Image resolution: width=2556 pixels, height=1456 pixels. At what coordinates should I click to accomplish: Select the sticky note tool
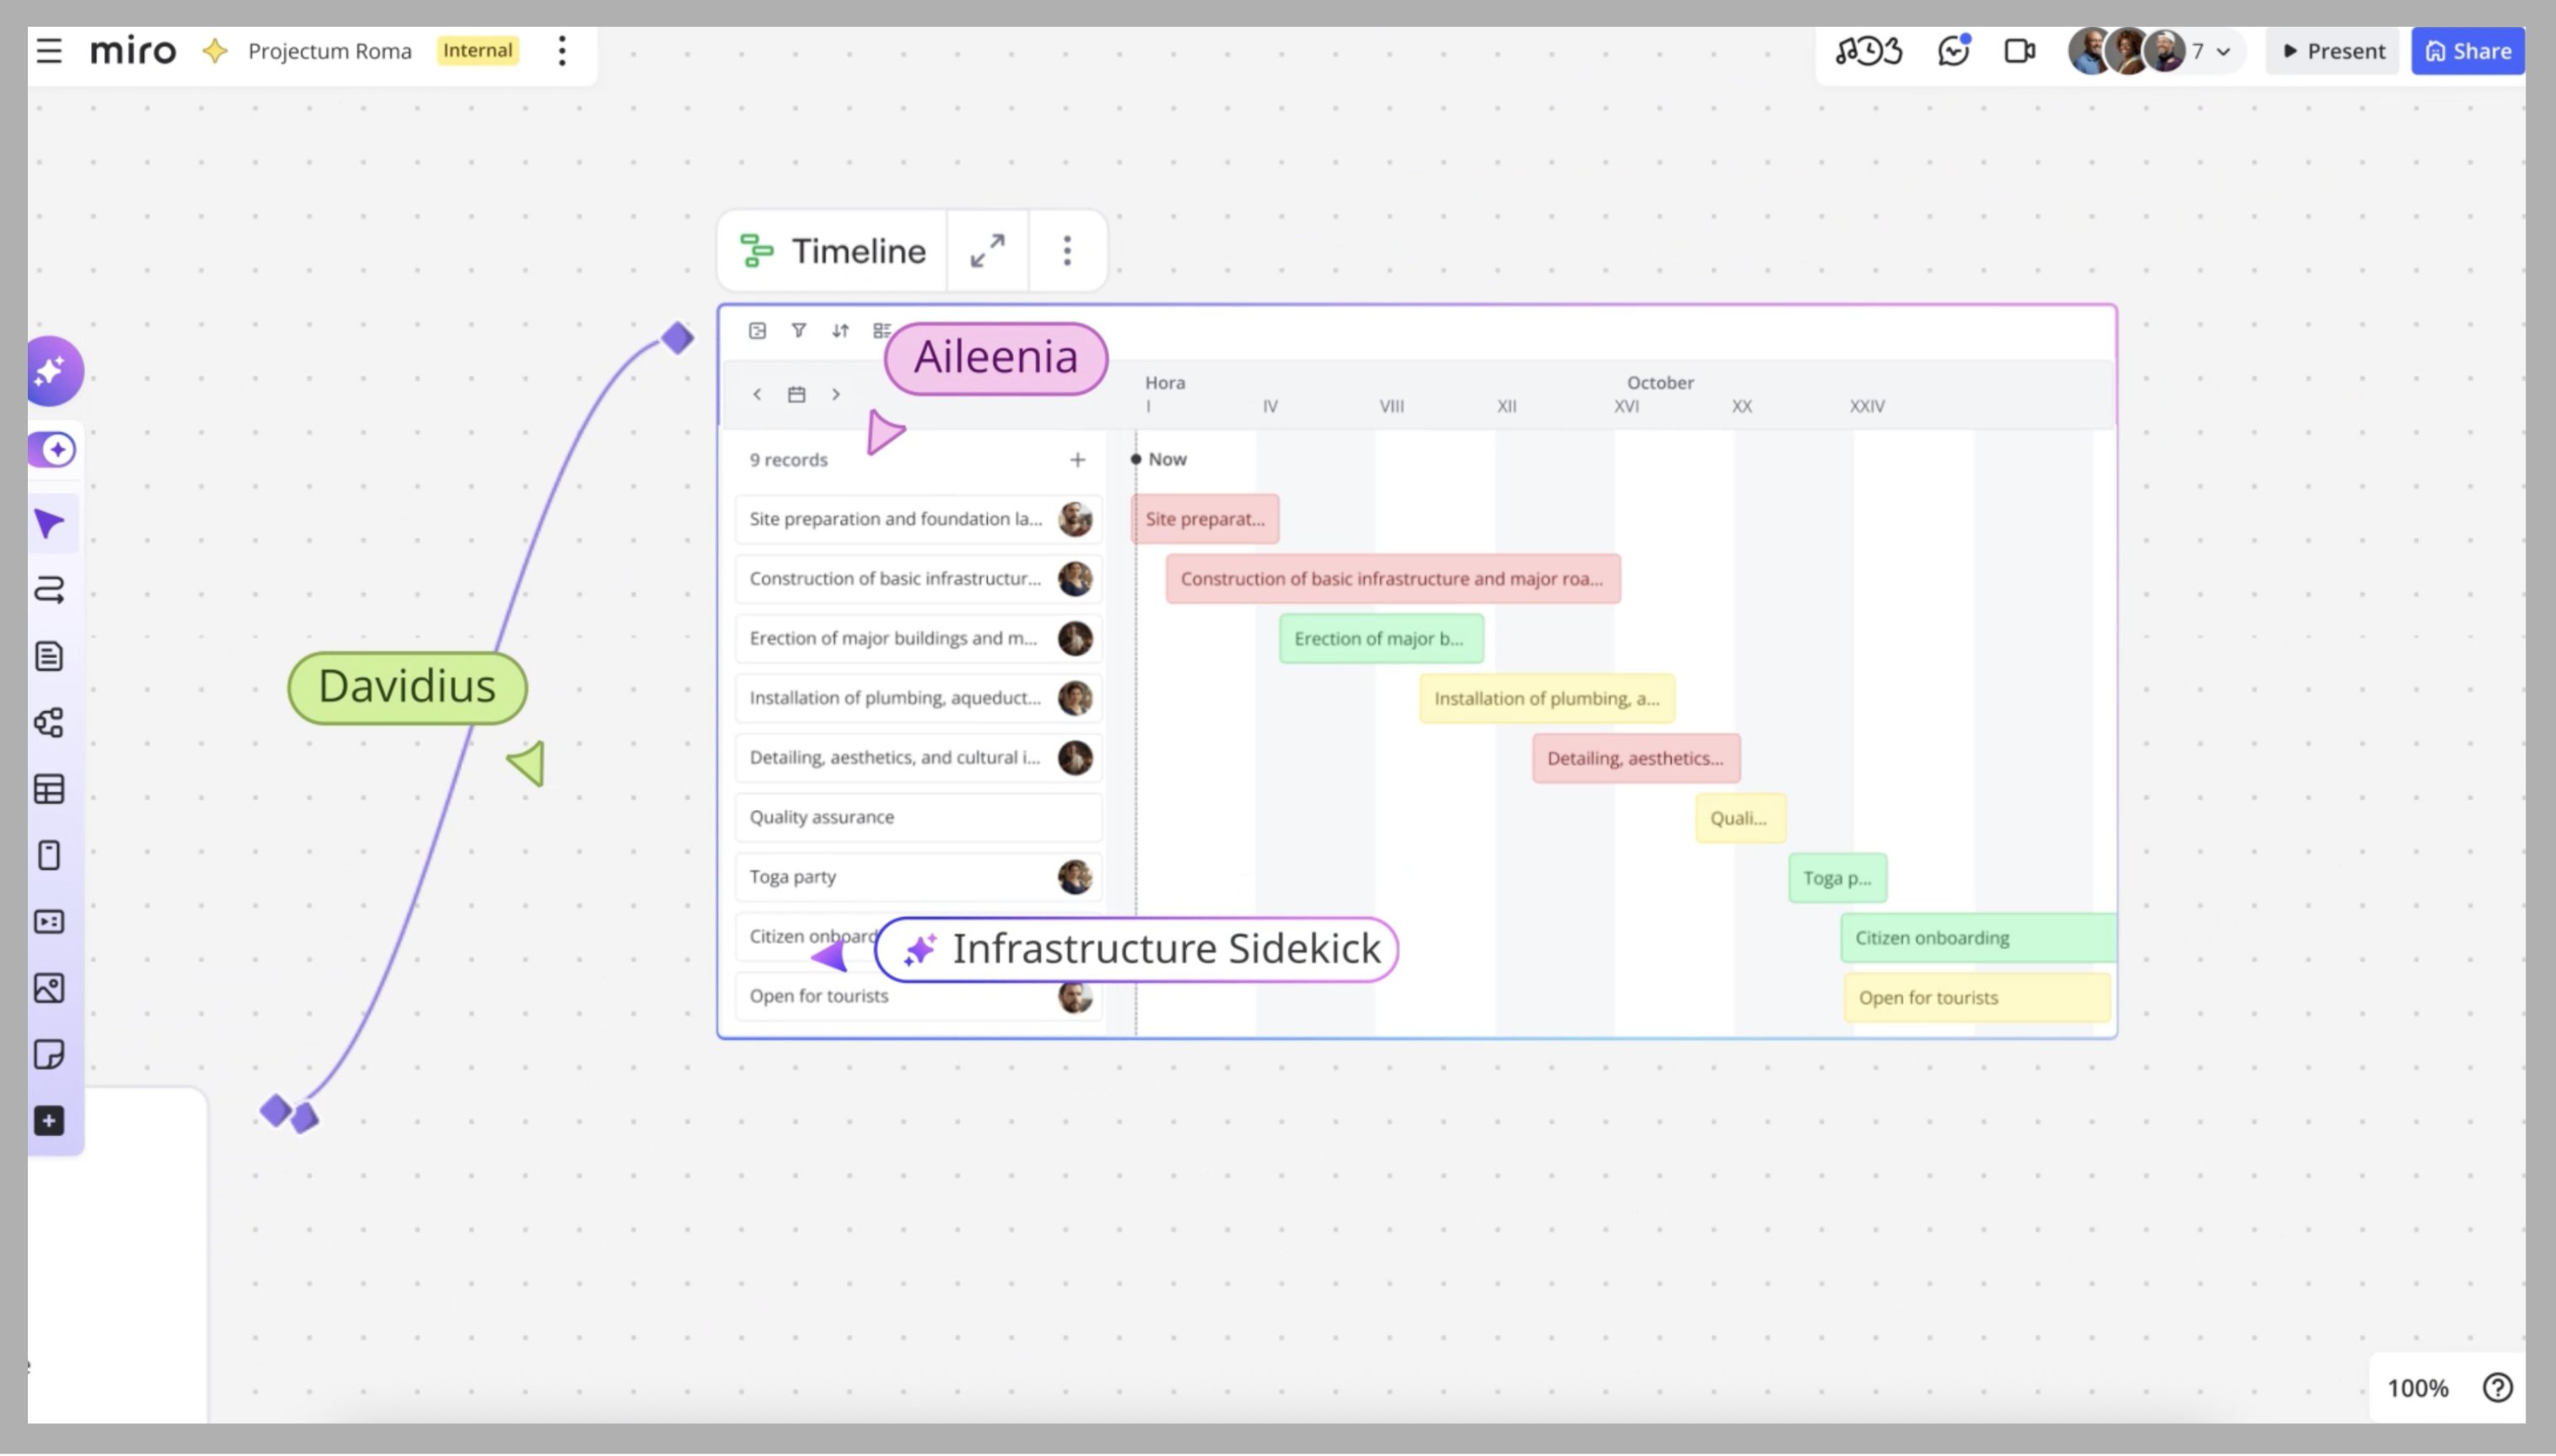click(x=49, y=1055)
